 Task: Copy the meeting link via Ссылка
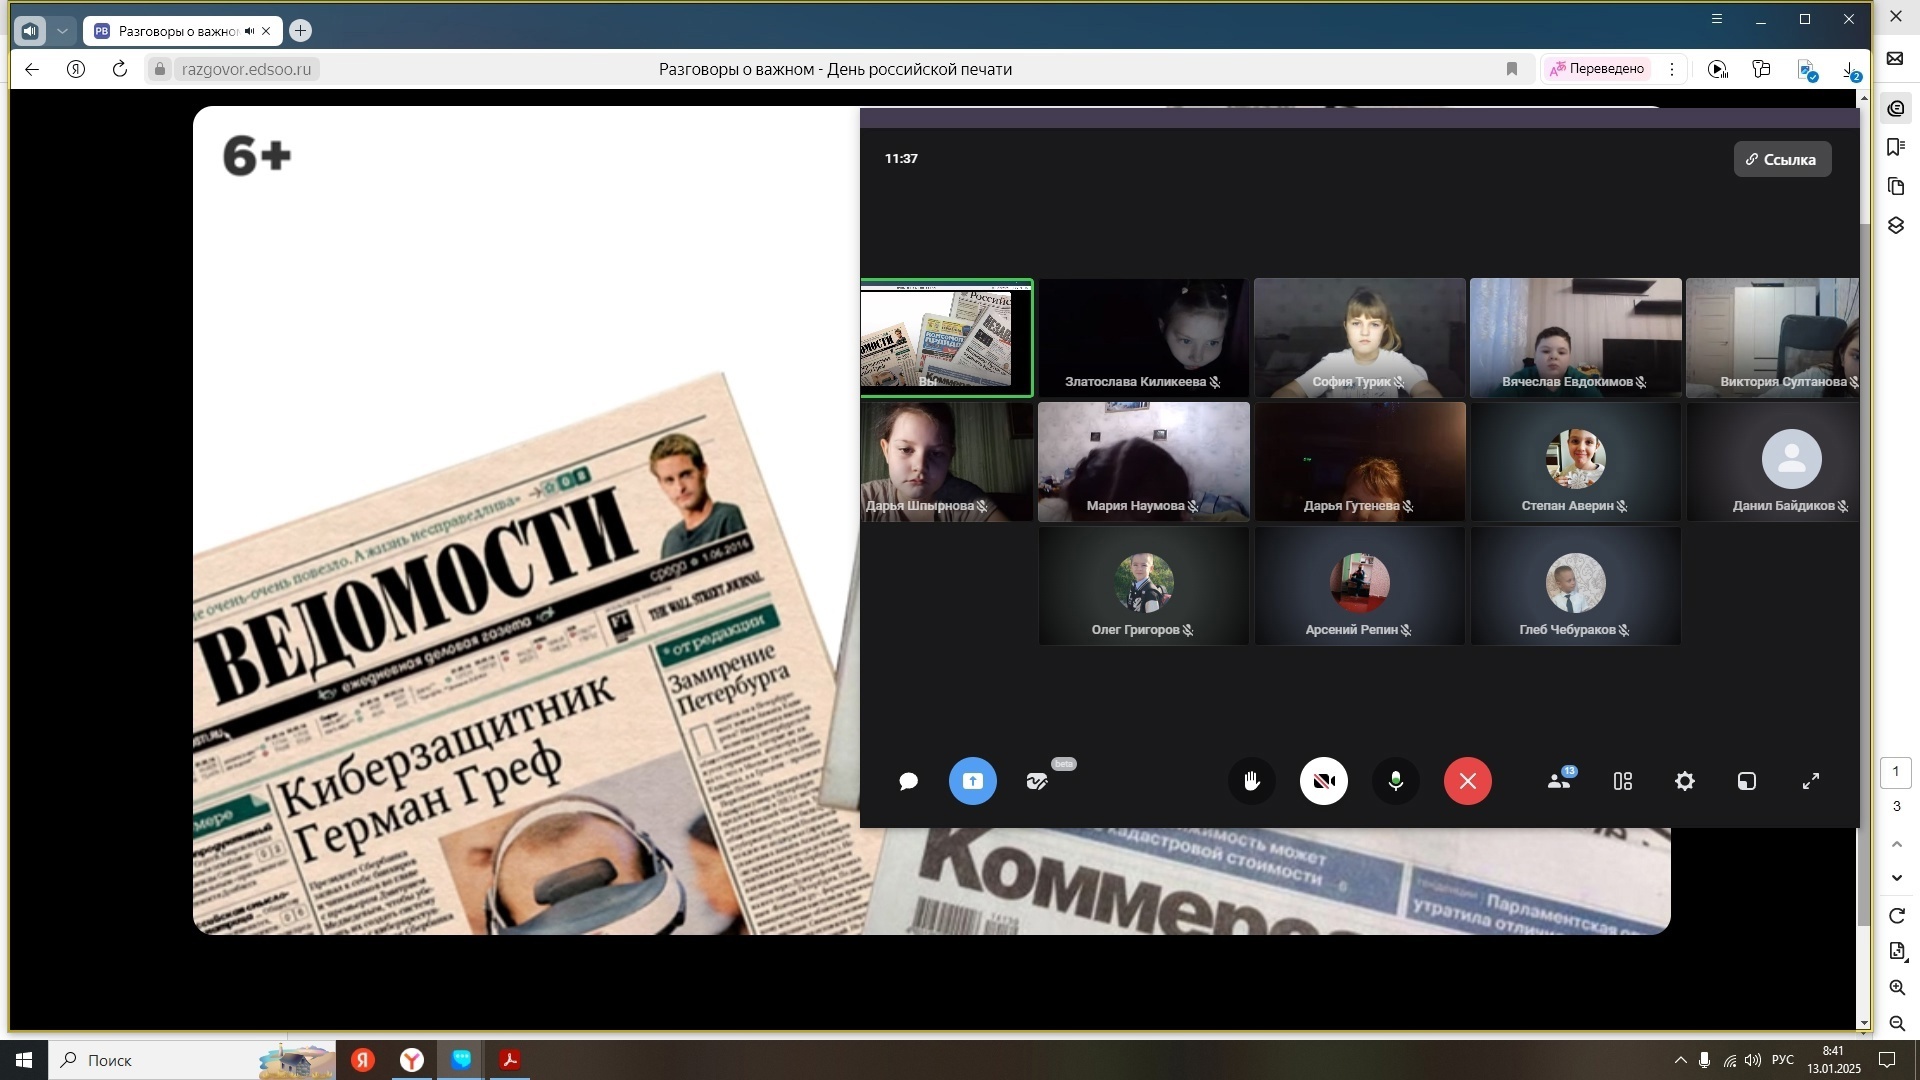[1782, 159]
